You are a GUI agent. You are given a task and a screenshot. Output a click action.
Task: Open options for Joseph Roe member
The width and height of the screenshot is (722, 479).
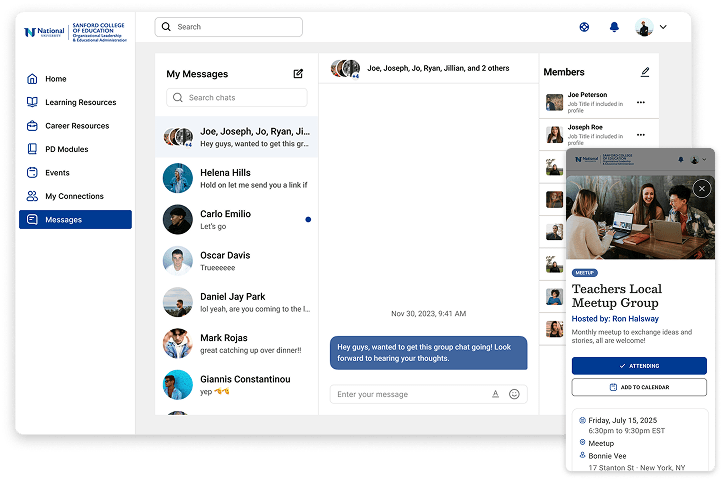641,134
